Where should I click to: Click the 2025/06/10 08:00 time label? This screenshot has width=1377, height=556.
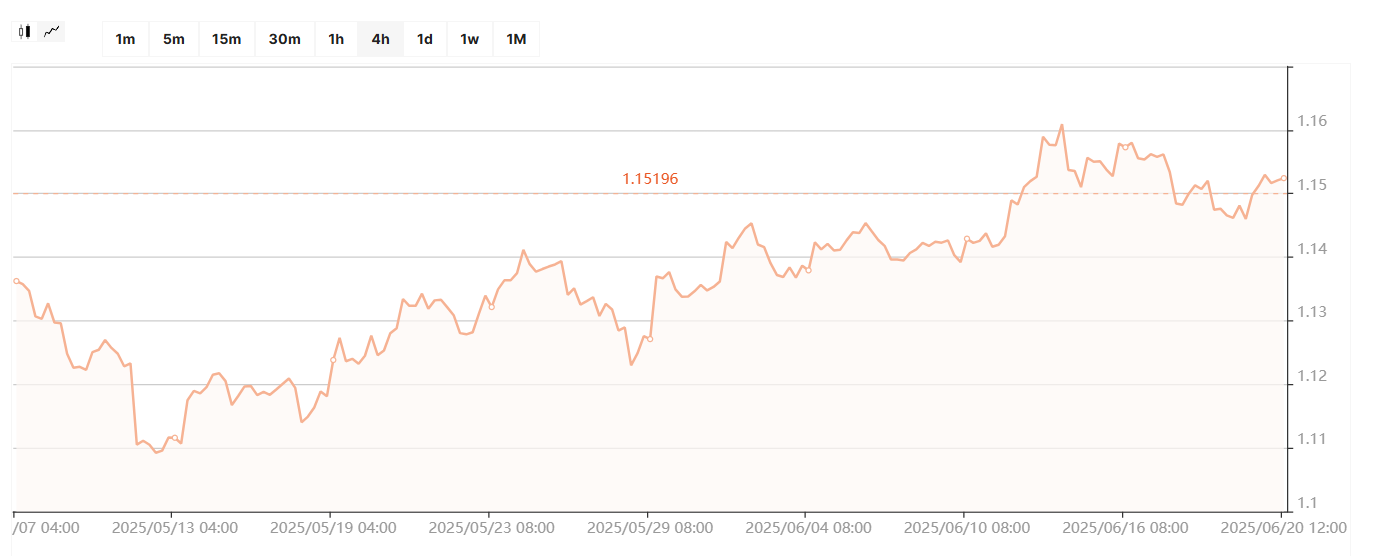[967, 527]
